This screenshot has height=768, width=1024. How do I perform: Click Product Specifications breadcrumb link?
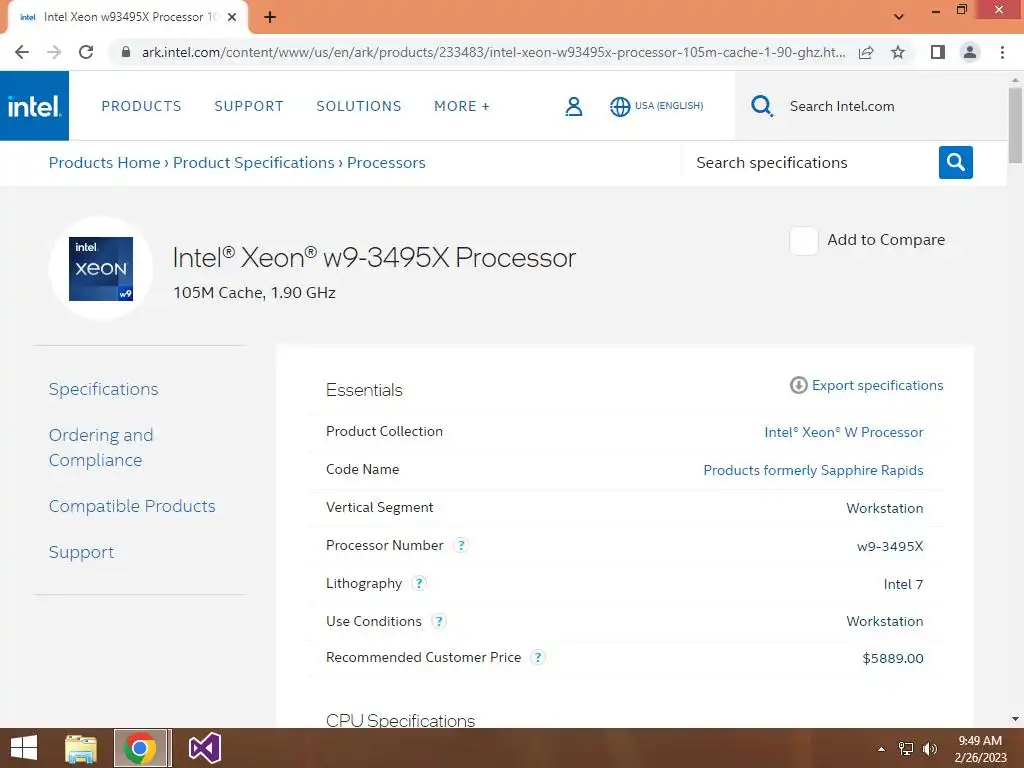click(x=253, y=163)
